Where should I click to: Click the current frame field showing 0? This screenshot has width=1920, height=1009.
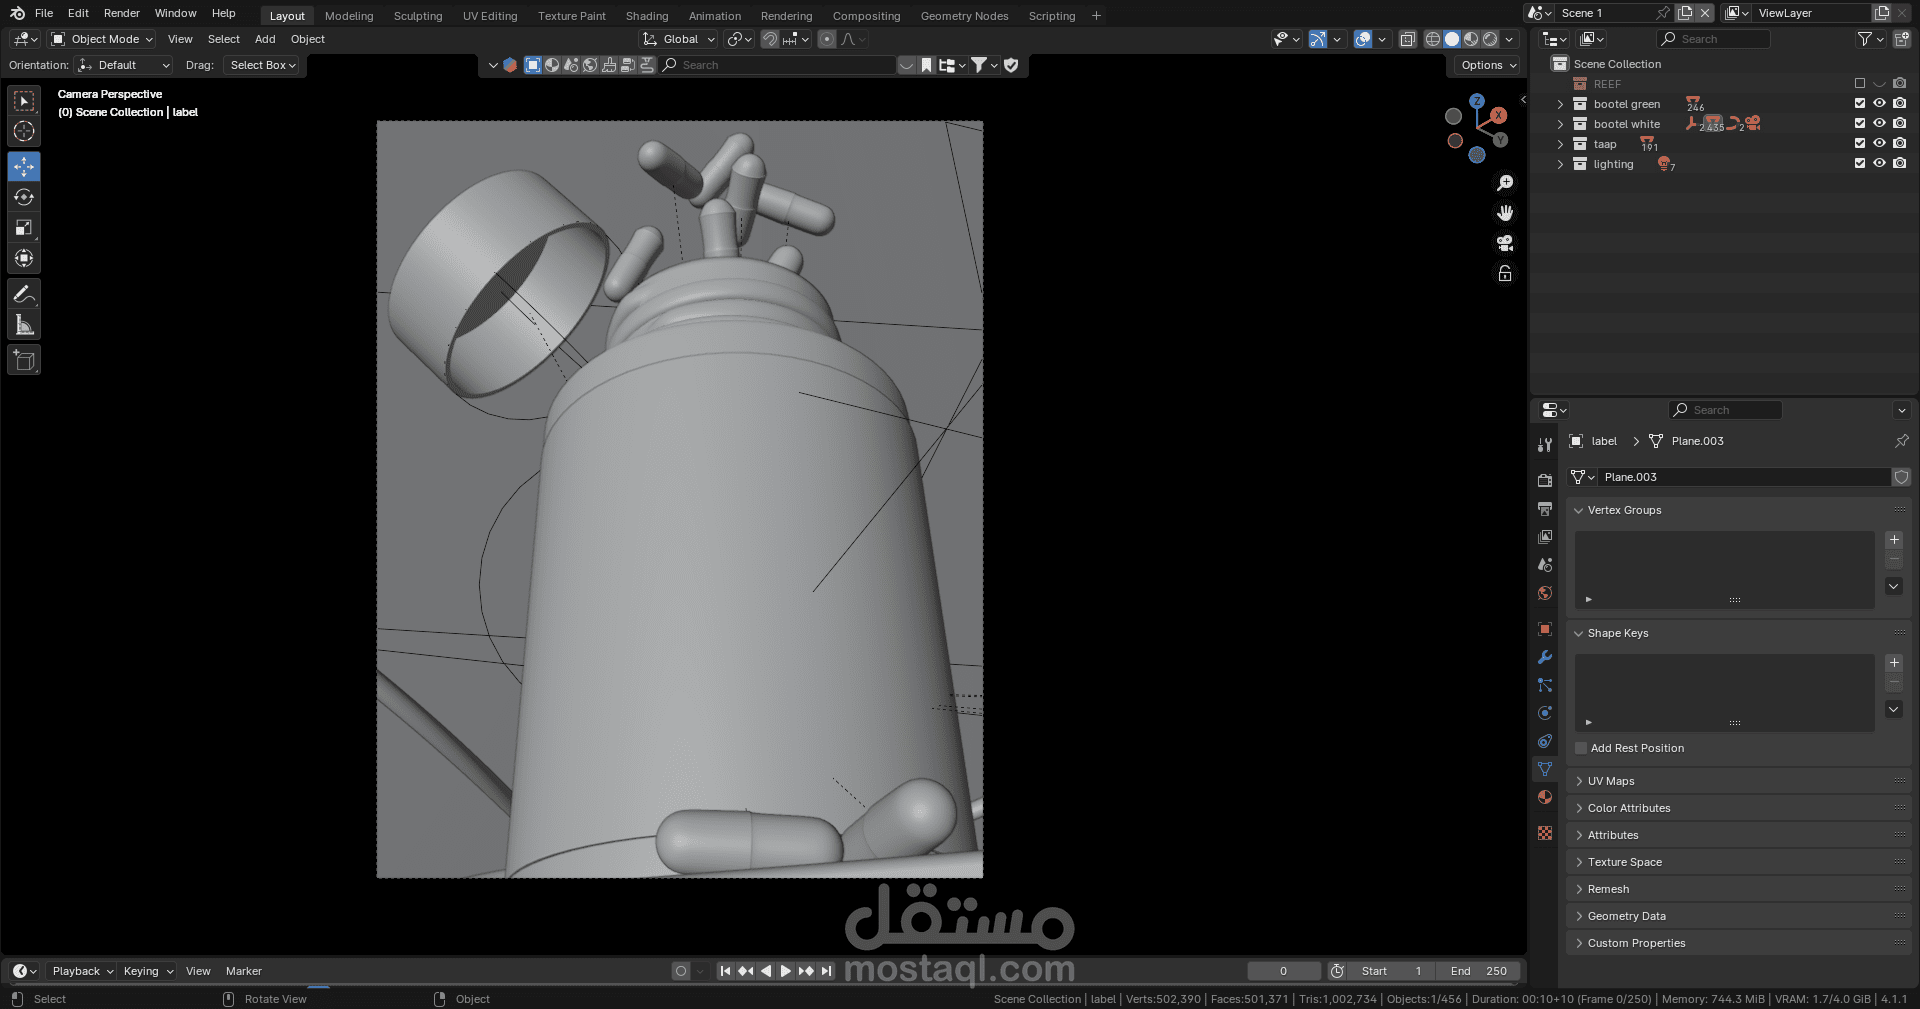(1284, 971)
